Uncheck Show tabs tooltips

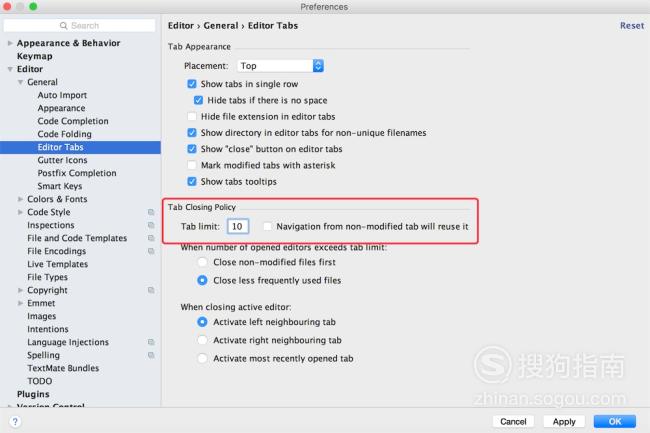click(192, 181)
